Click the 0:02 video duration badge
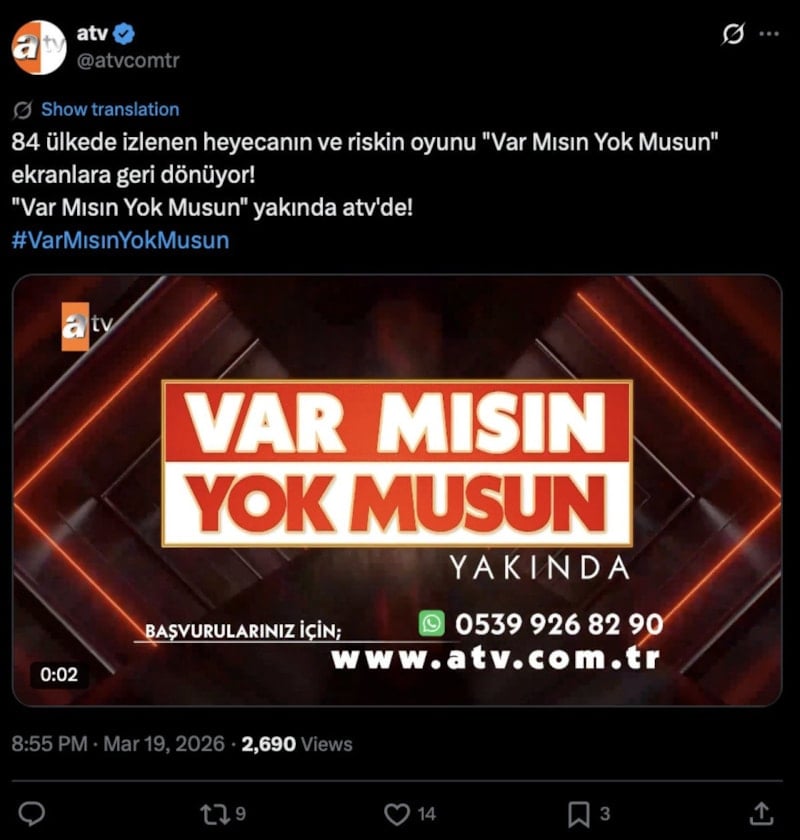Viewport: 800px width, 840px height. [x=59, y=674]
